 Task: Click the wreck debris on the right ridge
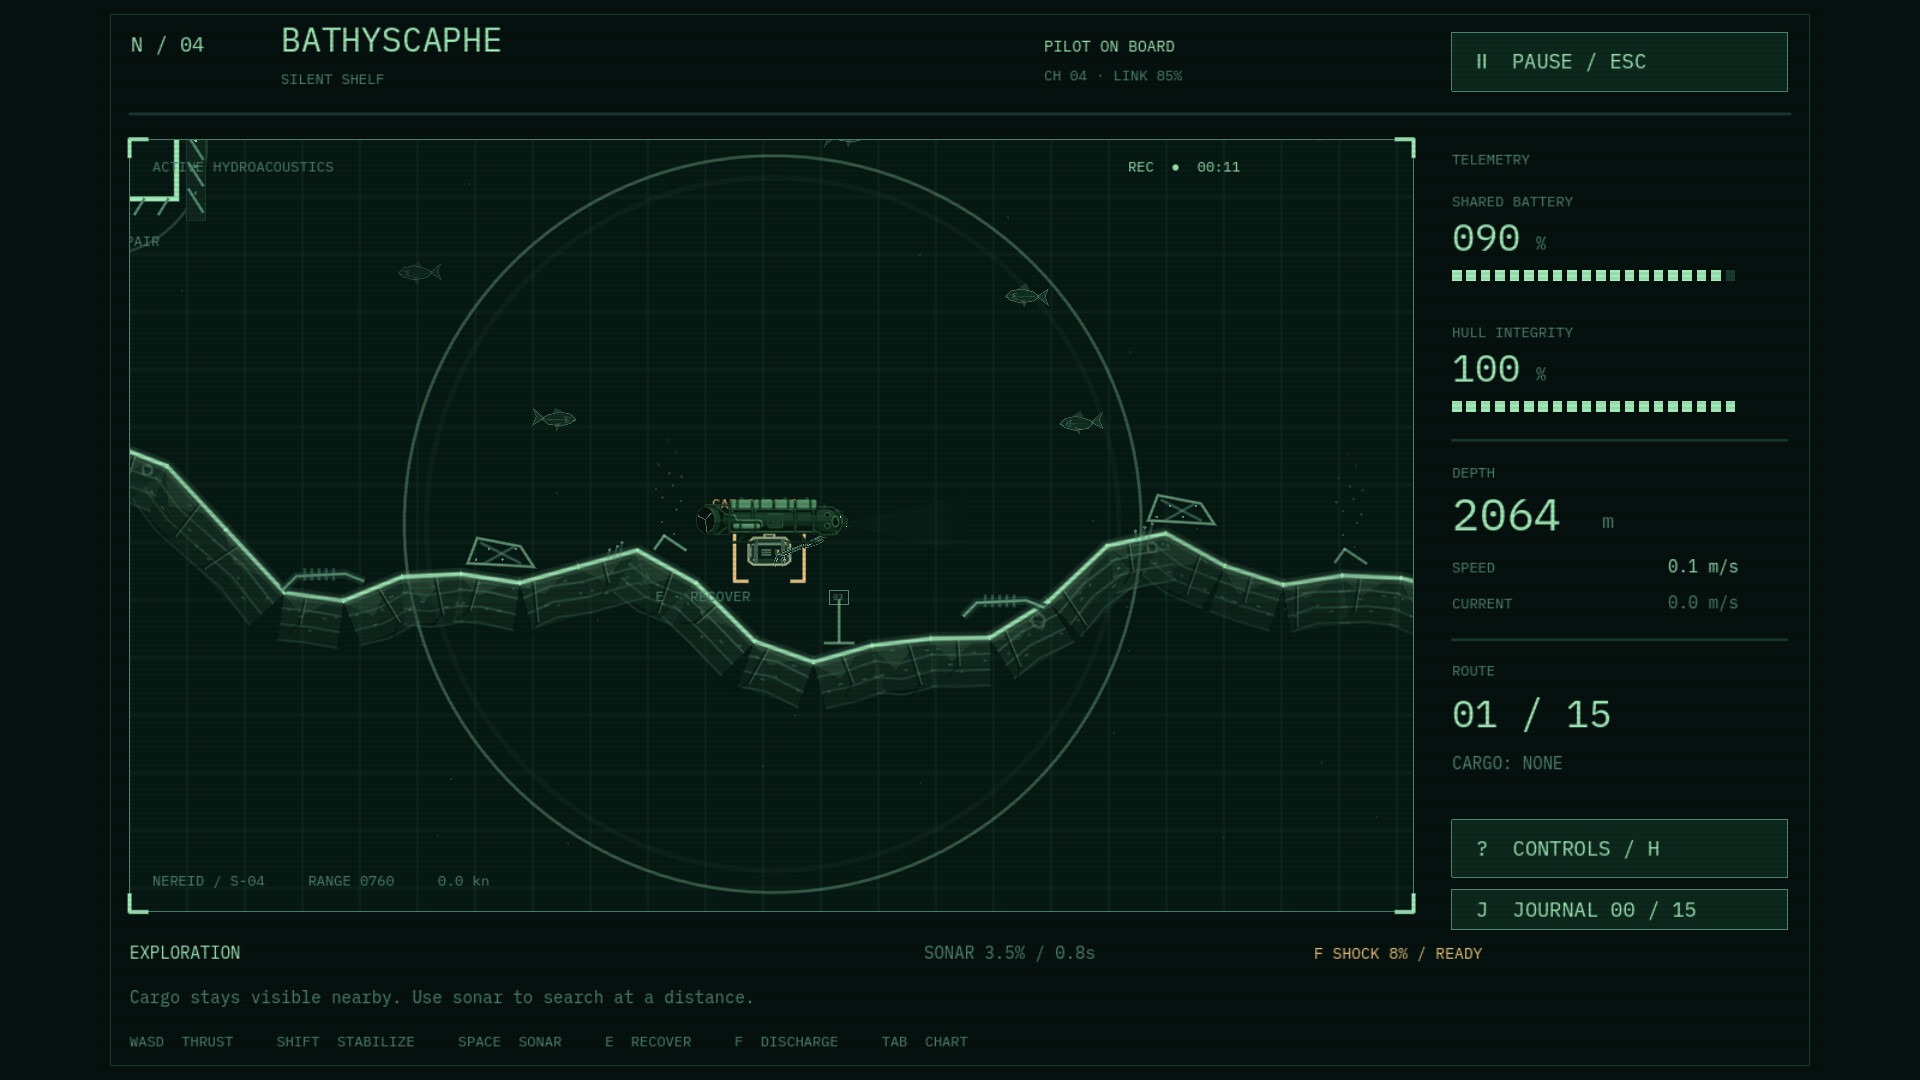tap(1181, 510)
